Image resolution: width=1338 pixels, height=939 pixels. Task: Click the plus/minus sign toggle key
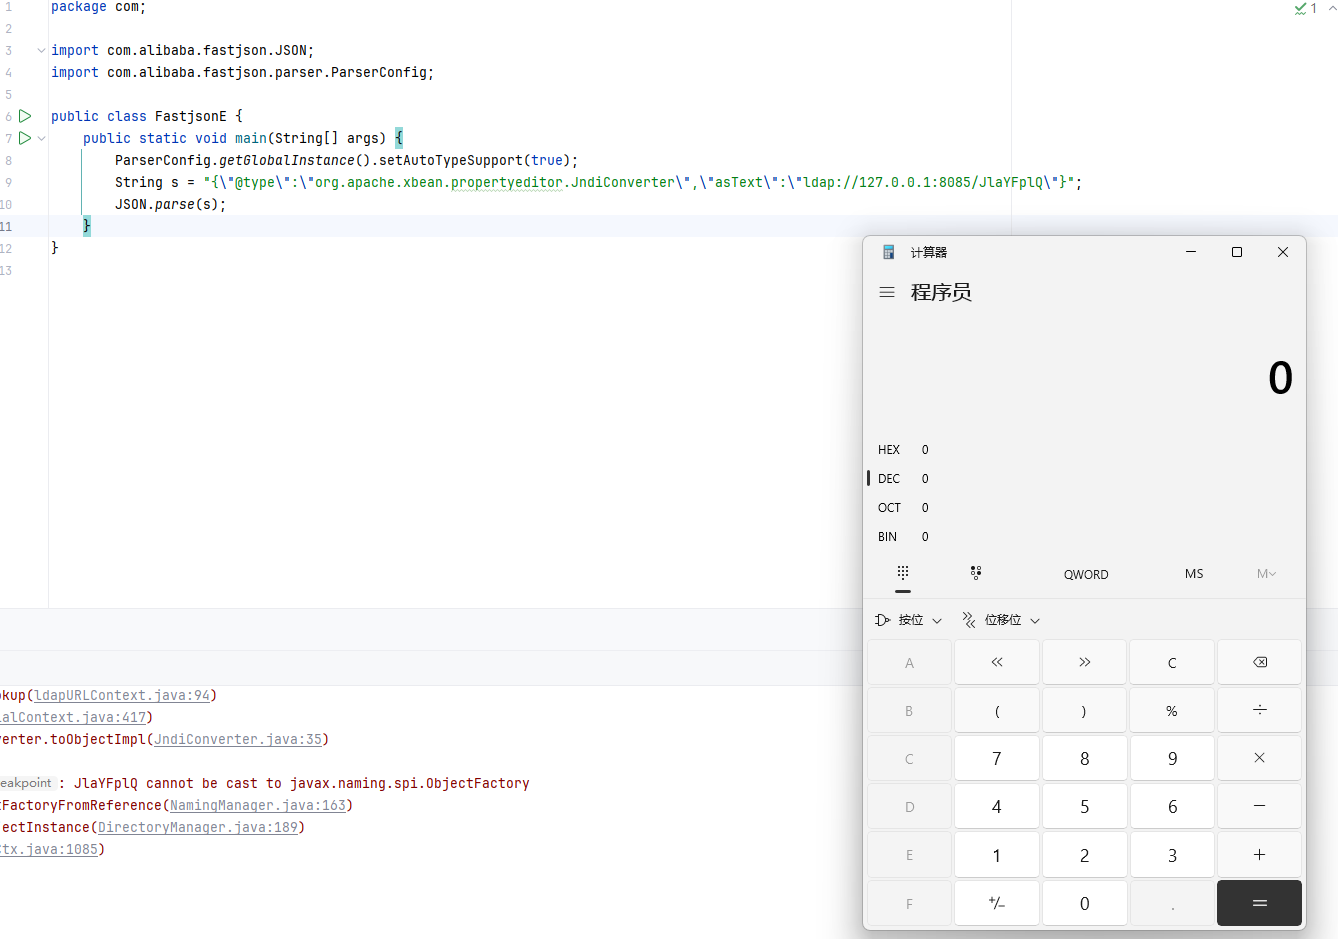click(x=997, y=903)
